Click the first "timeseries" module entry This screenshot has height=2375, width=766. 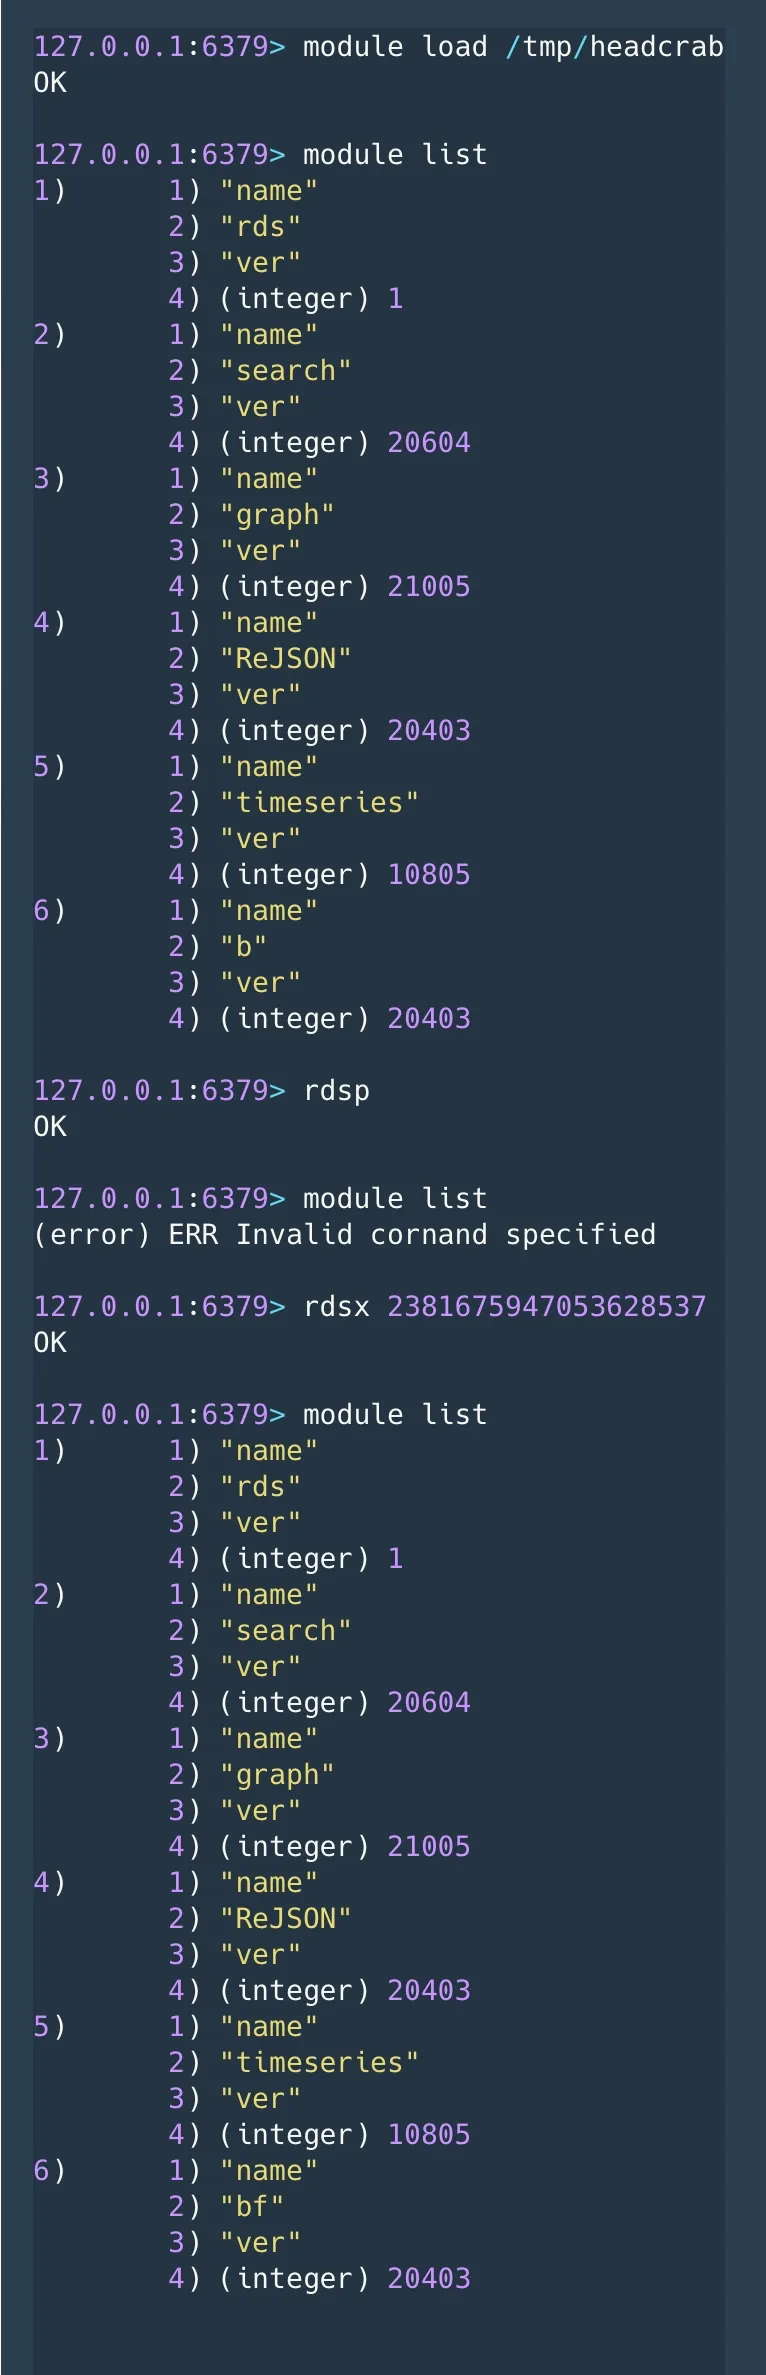(319, 803)
